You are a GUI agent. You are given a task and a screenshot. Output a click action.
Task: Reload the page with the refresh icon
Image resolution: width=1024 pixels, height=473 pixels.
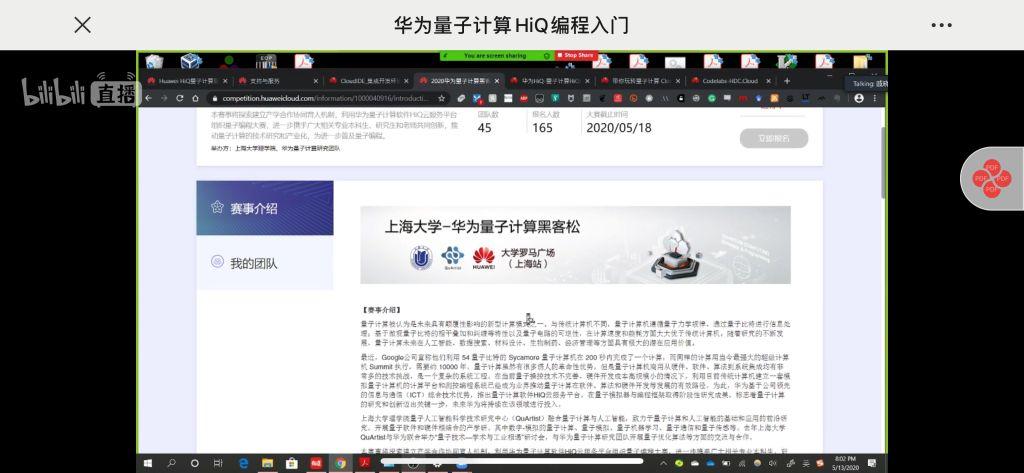pos(180,98)
